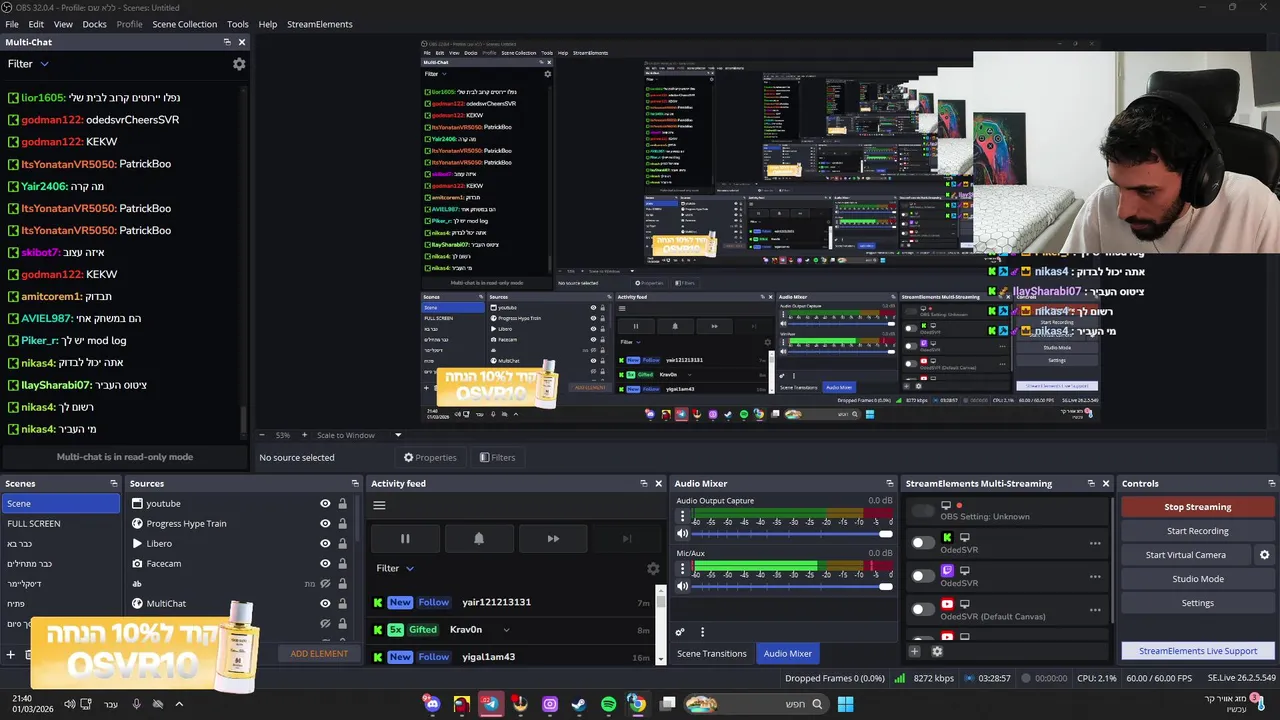Open Windows Start menu
1280x720 pixels.
click(x=845, y=704)
